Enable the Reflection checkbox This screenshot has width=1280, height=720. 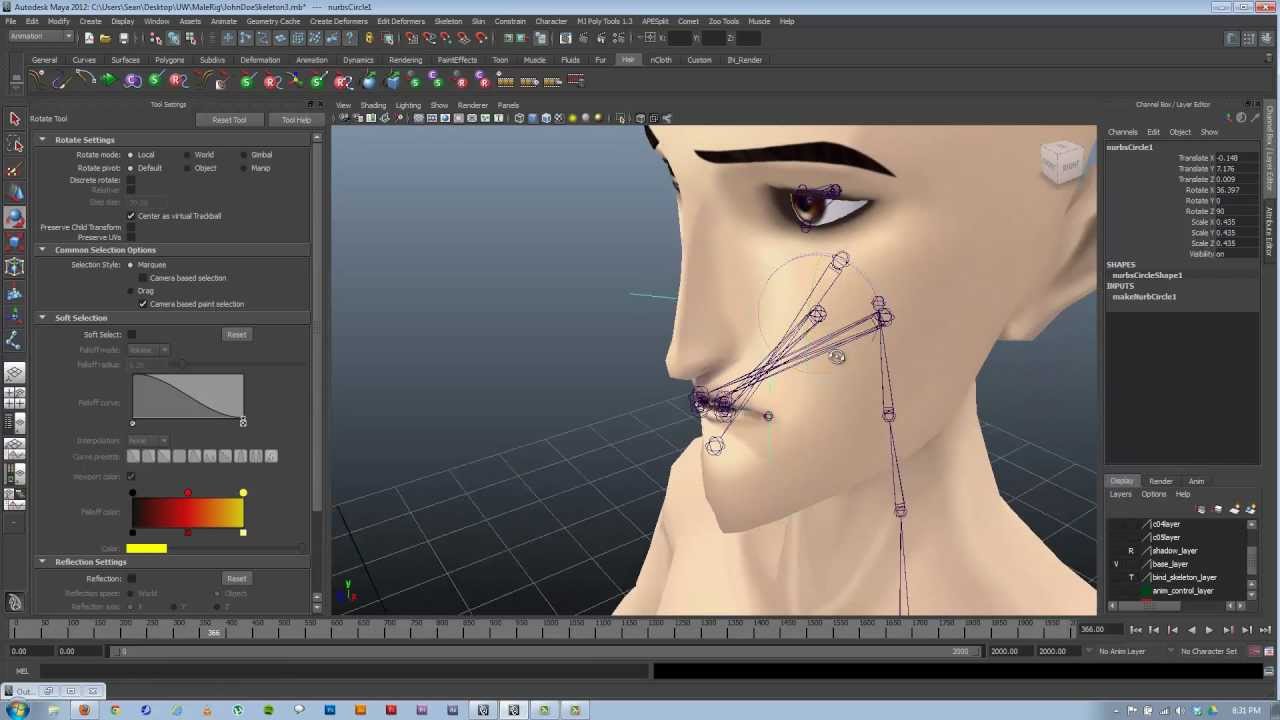132,579
